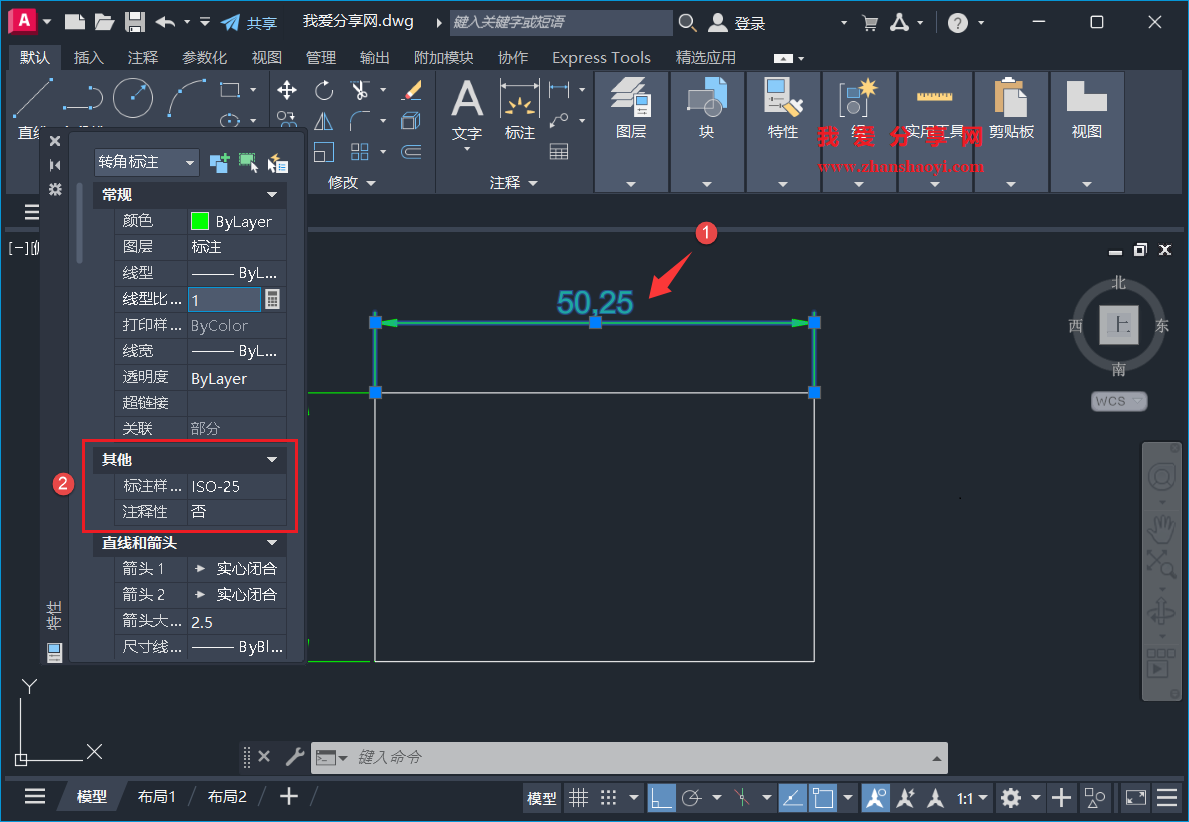This screenshot has width=1189, height=822.
Task: Toggle isometric drafting in status bar
Action: 742,797
